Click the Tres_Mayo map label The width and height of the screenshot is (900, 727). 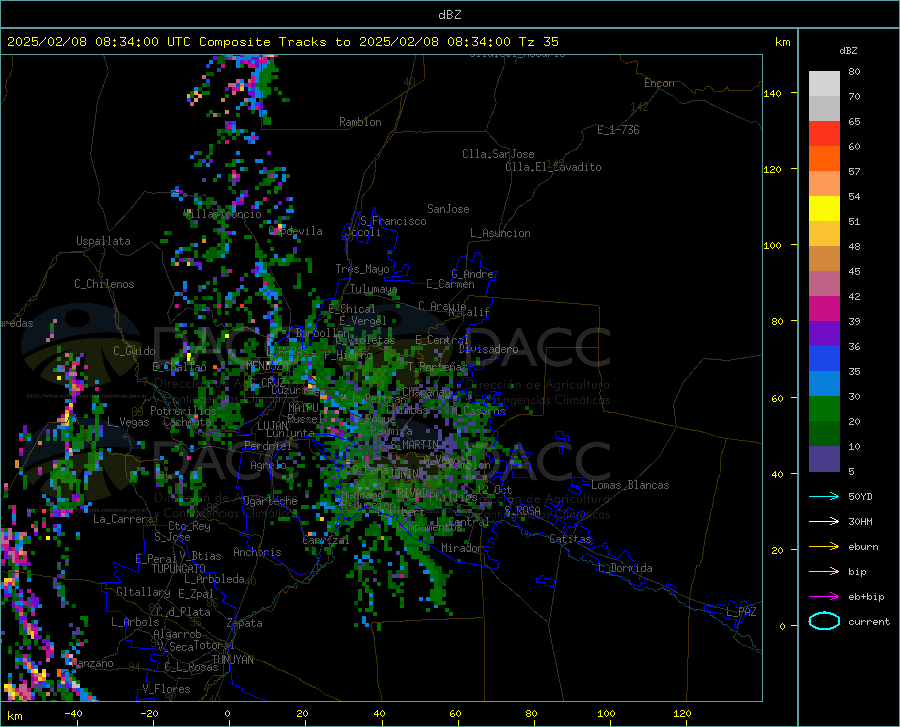point(362,269)
